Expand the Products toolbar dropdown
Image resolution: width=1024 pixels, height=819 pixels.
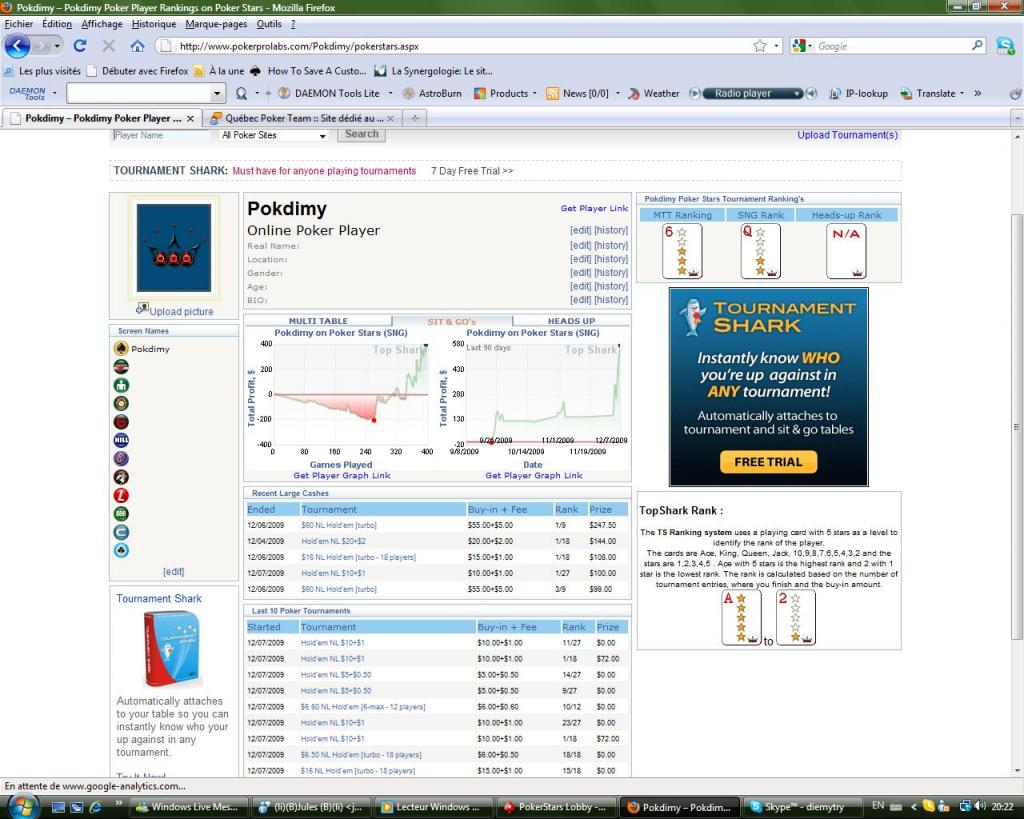535,93
